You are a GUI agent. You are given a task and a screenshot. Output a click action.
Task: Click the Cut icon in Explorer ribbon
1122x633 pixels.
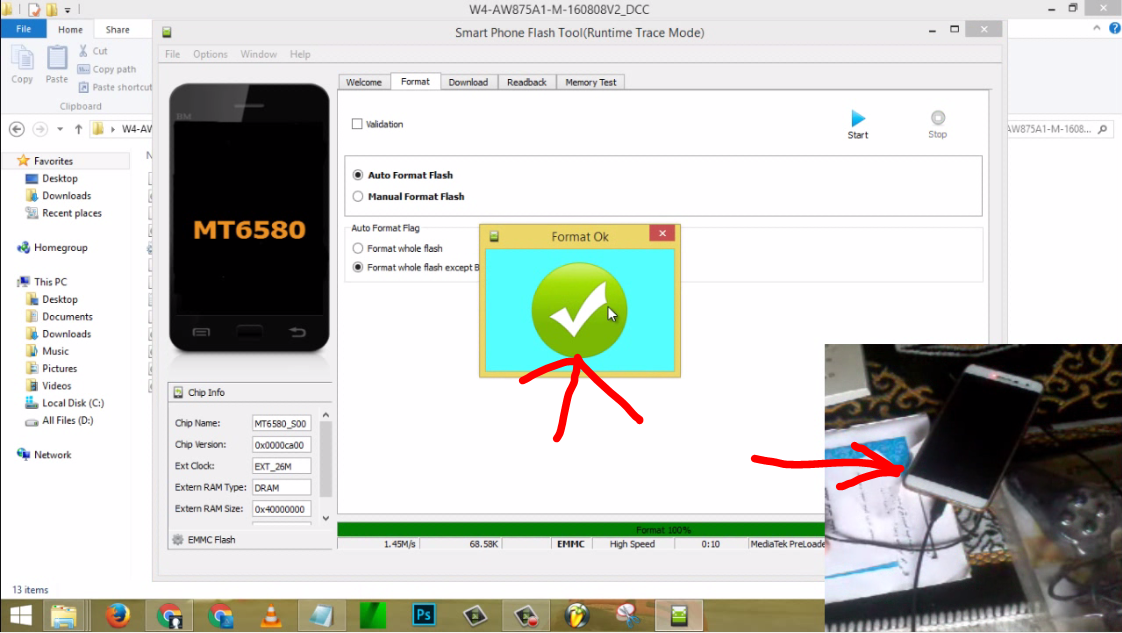(x=83, y=51)
